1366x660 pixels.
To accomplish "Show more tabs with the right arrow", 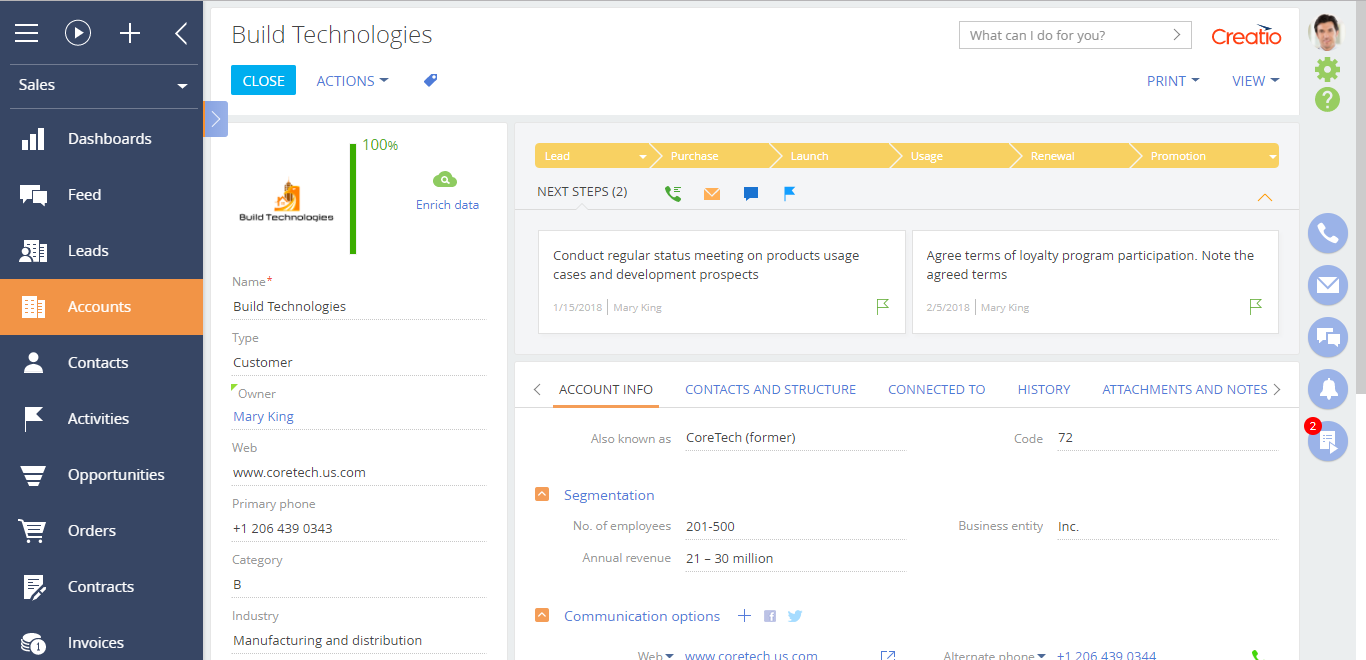I will pyautogui.click(x=1277, y=390).
